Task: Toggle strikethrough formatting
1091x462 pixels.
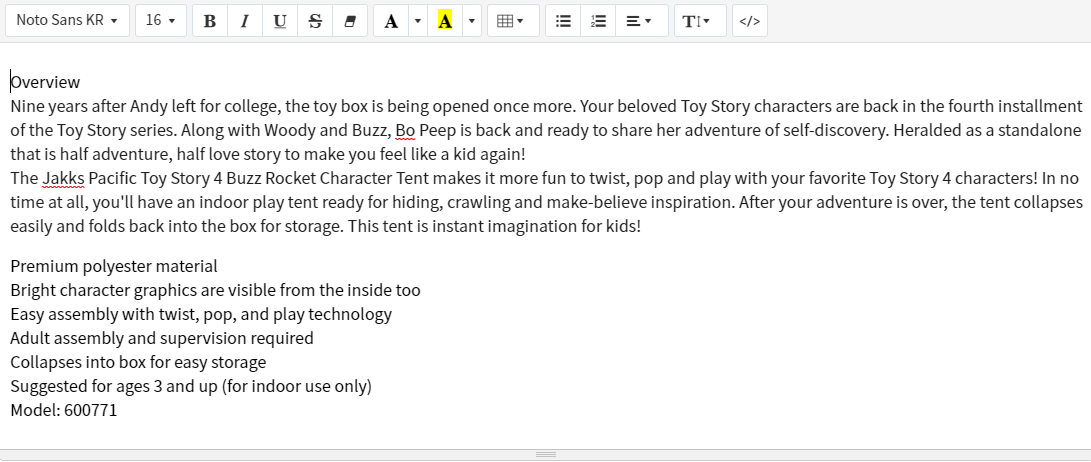Action: [315, 20]
